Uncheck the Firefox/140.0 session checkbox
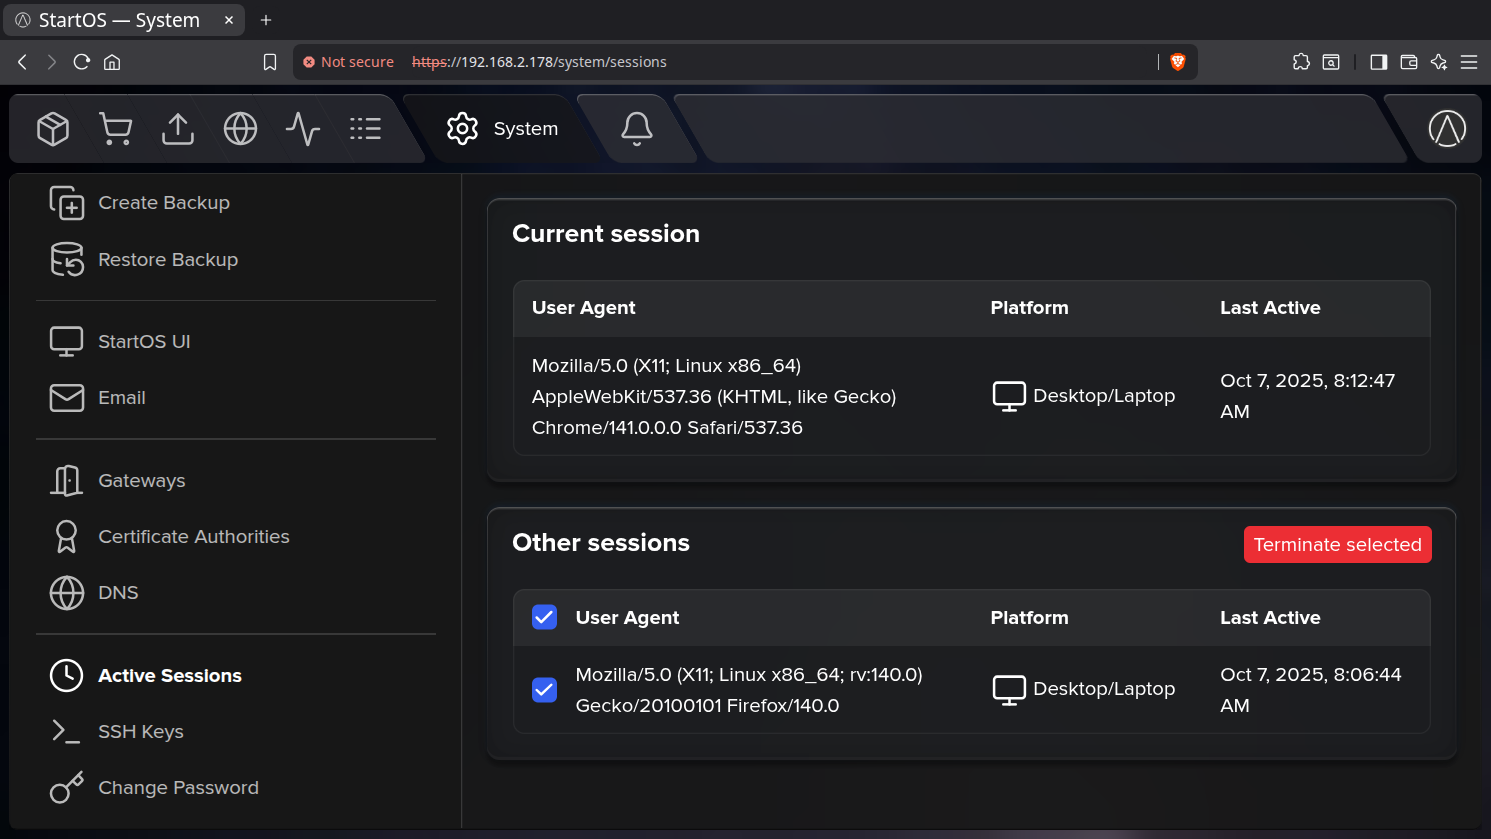Image resolution: width=1491 pixels, height=839 pixels. 544,690
